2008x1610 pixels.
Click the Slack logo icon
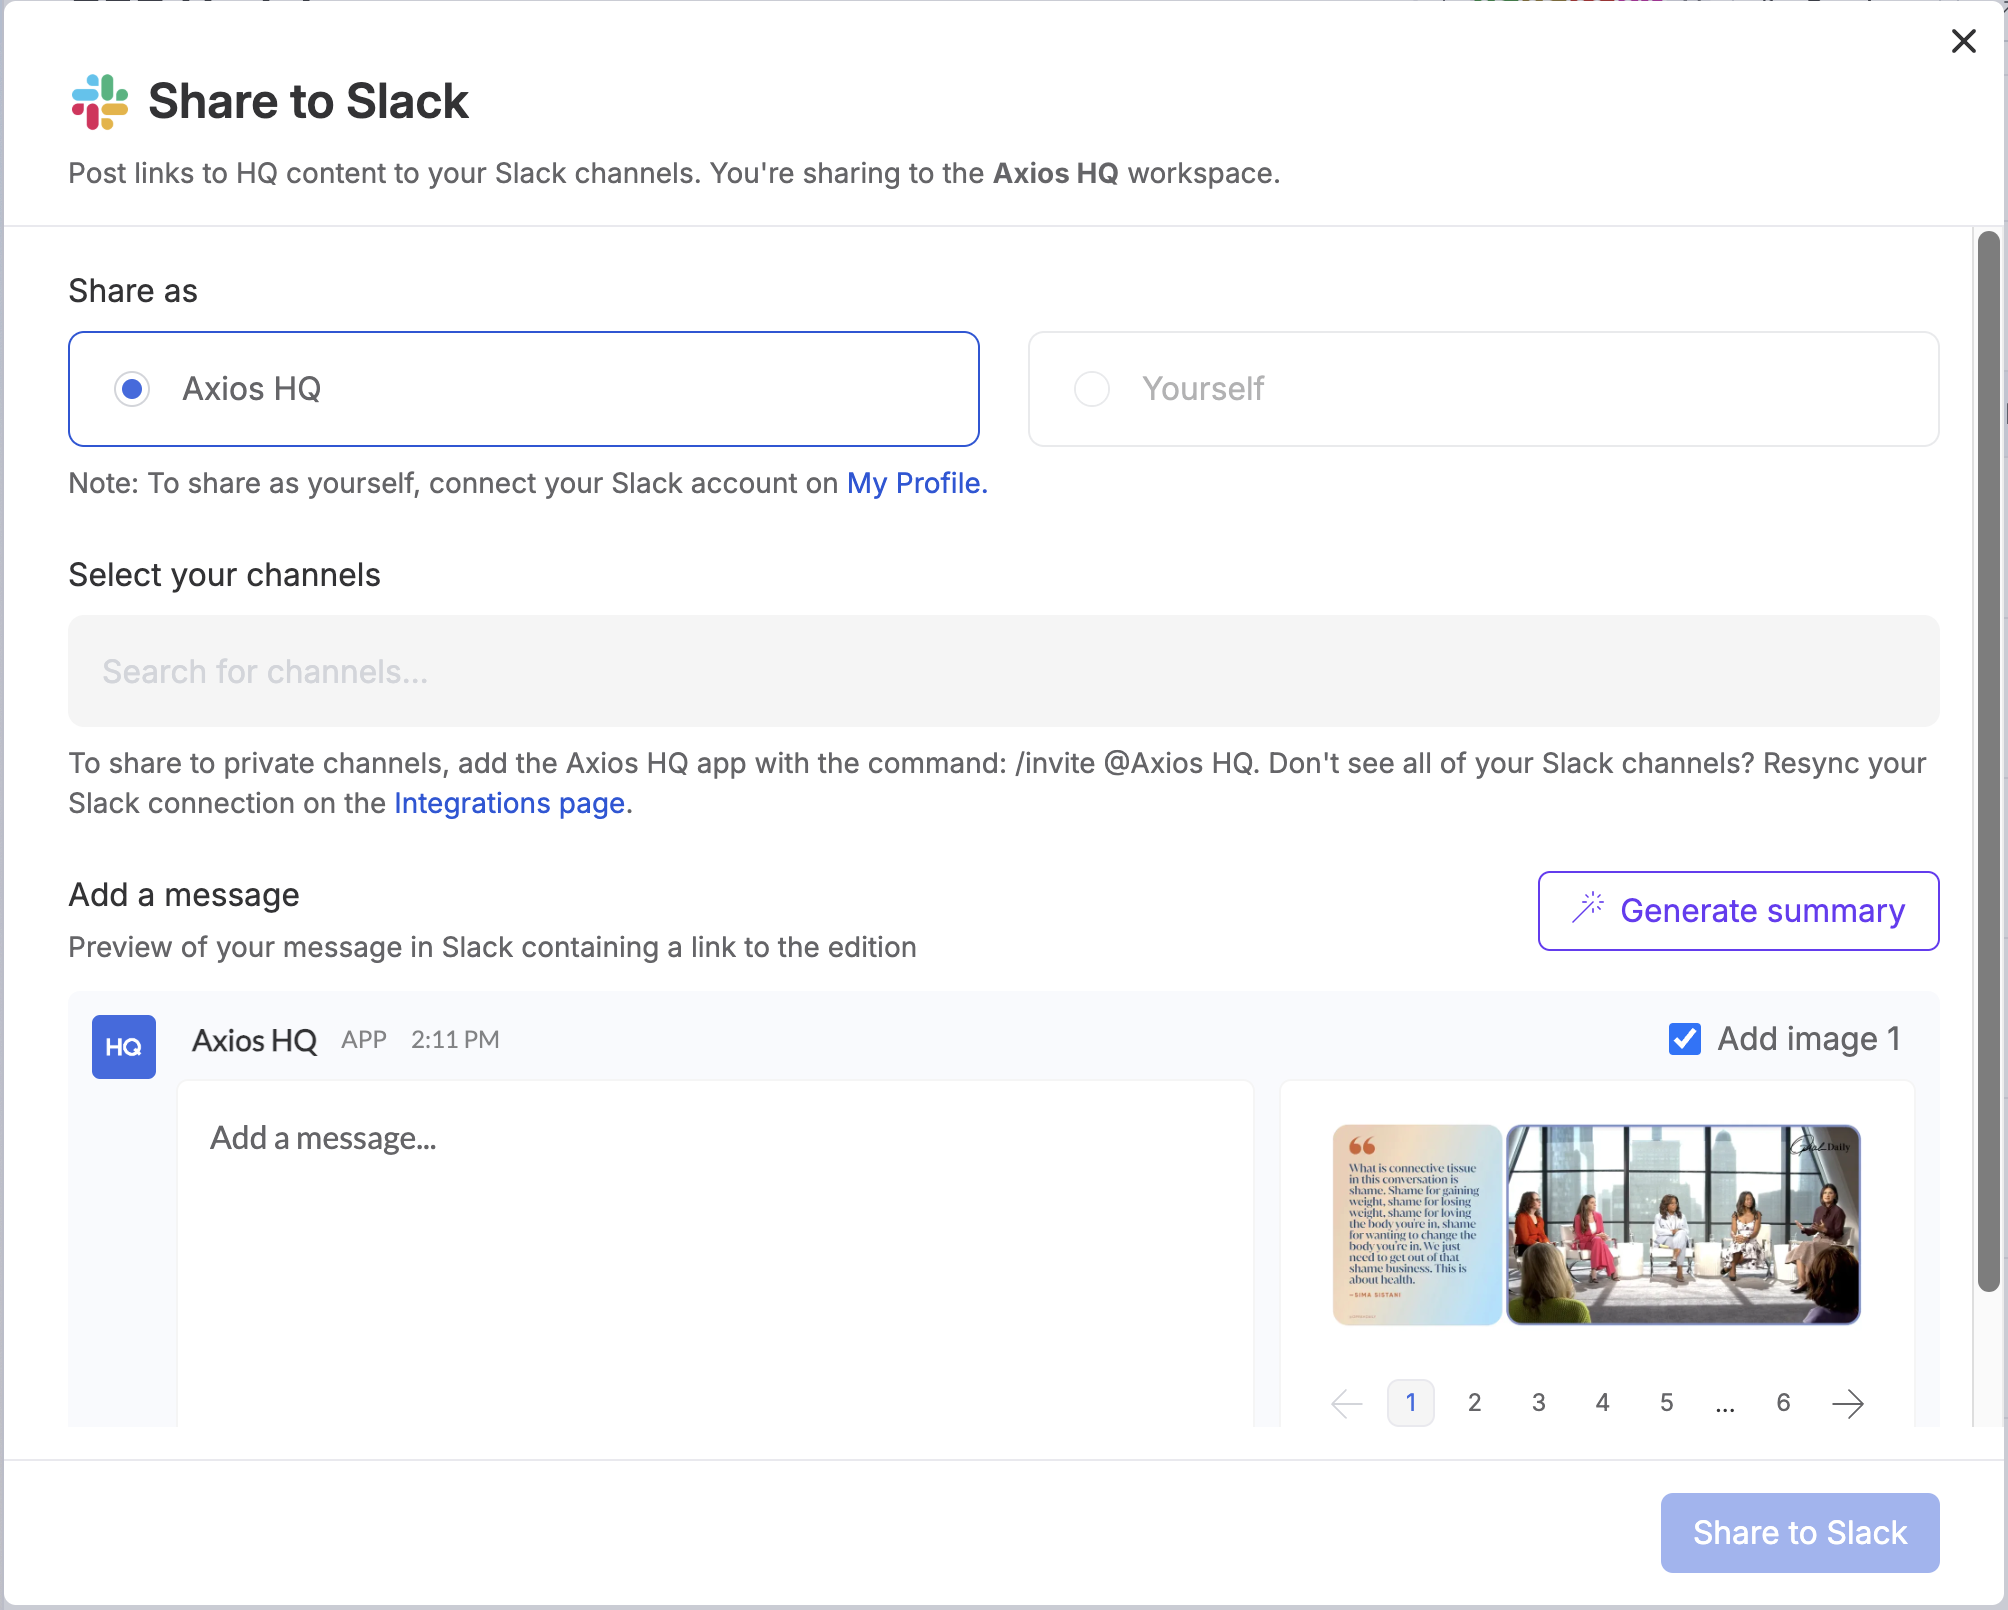click(x=100, y=101)
